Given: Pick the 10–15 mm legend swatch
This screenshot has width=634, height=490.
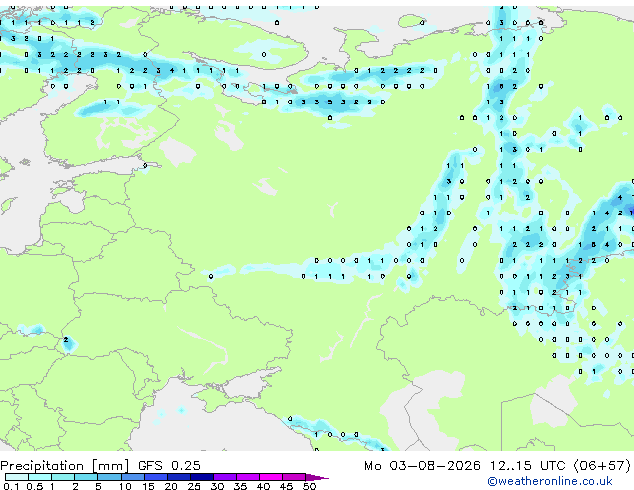Looking at the screenshot, I should 132,477.
